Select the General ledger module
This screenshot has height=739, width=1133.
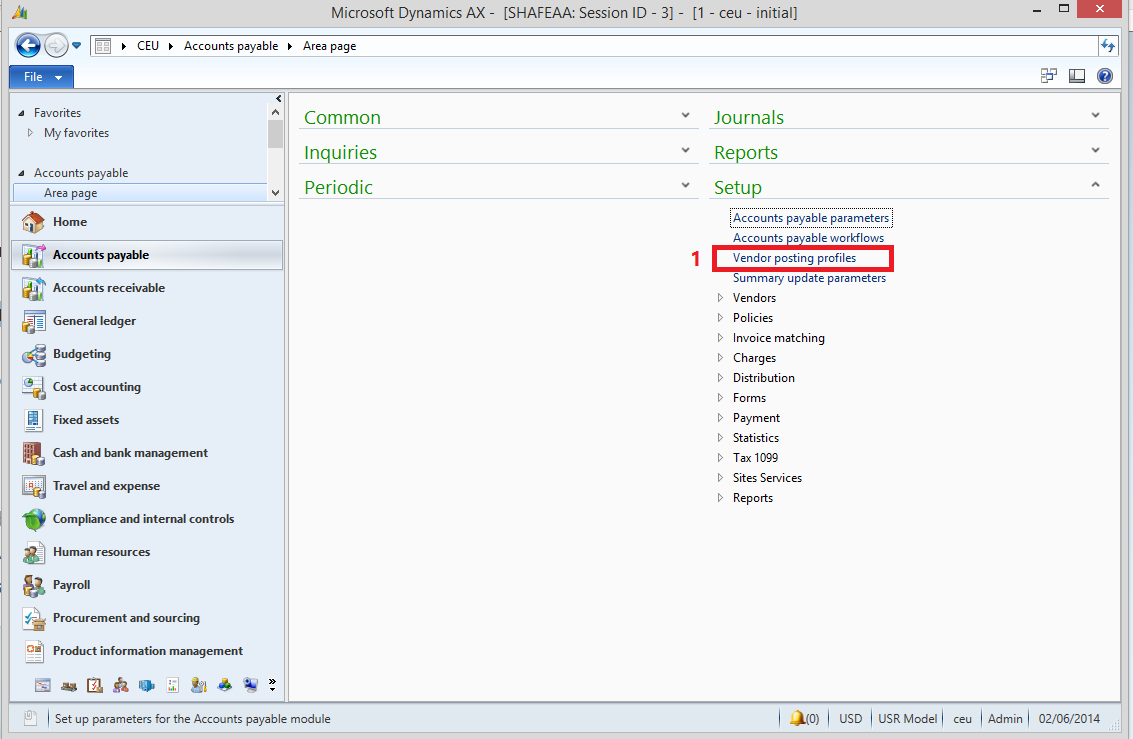pyautogui.click(x=95, y=320)
